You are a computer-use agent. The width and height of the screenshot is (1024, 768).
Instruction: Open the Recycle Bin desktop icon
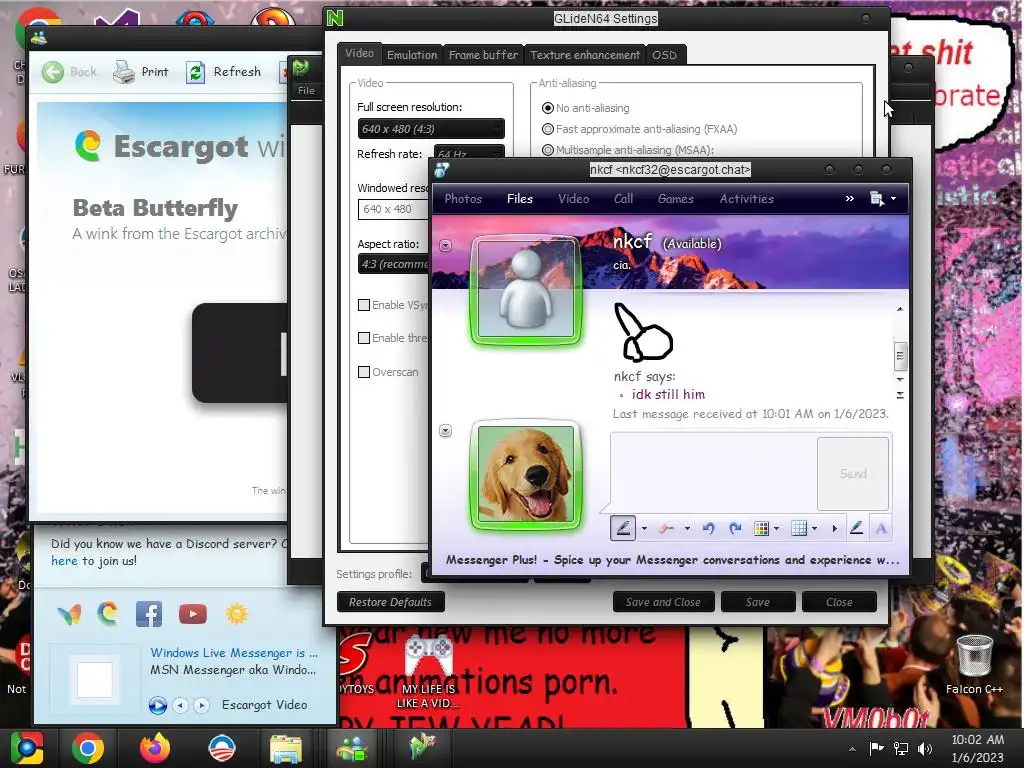tap(974, 656)
